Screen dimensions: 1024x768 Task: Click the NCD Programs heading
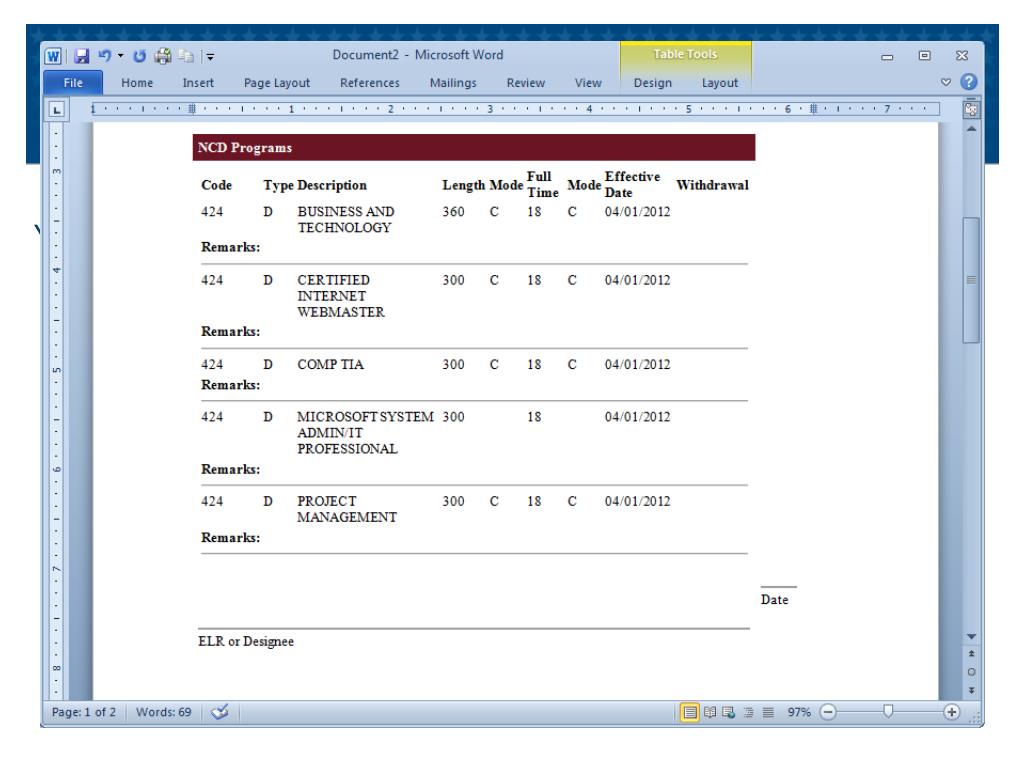click(245, 148)
